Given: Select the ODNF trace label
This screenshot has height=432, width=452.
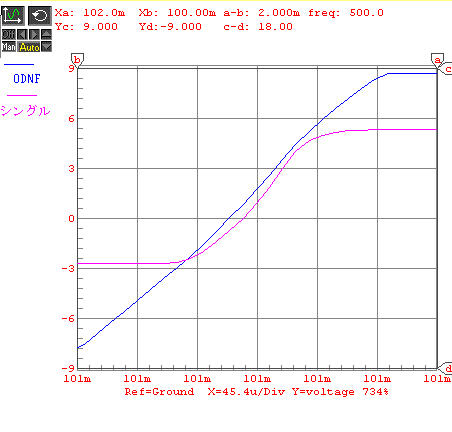Looking at the screenshot, I should (x=27, y=79).
